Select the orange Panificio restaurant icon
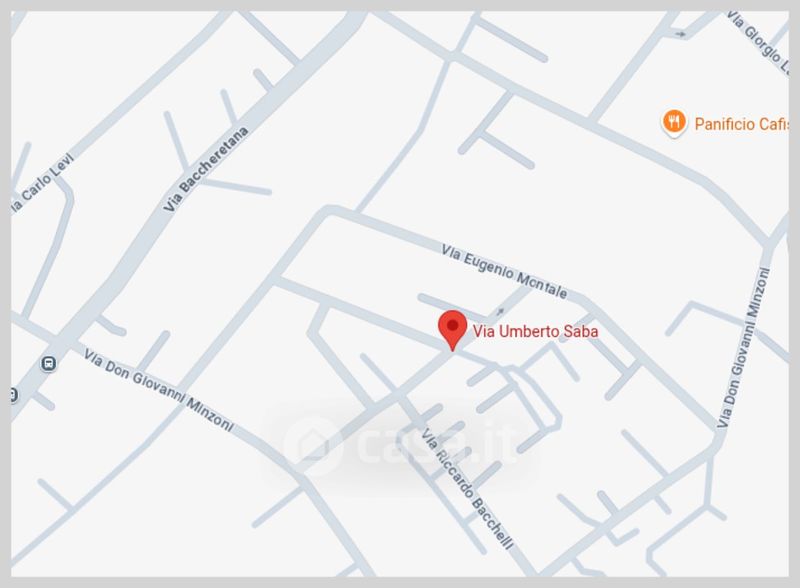Screen dimensions: 800x588 tap(674, 122)
